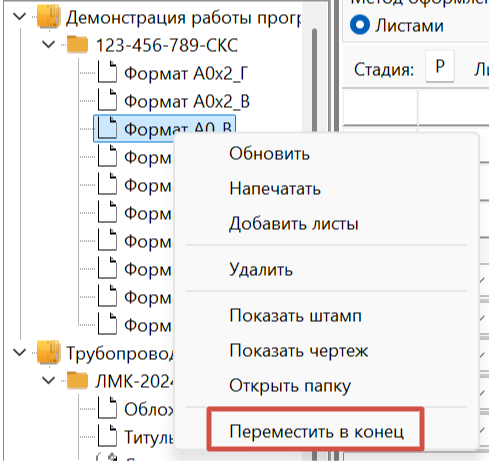Select the ЛМК-2024 tree label
The image size is (489, 461).
[x=134, y=381]
